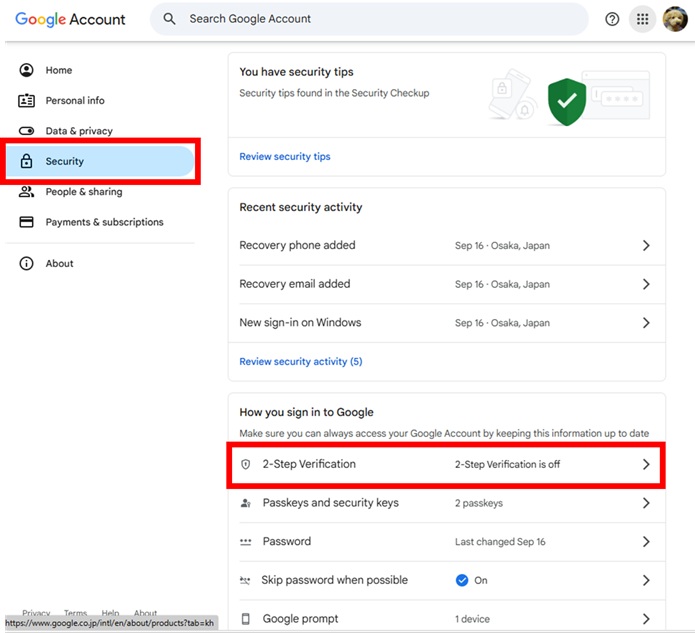Click the help question mark icon

[x=613, y=19]
